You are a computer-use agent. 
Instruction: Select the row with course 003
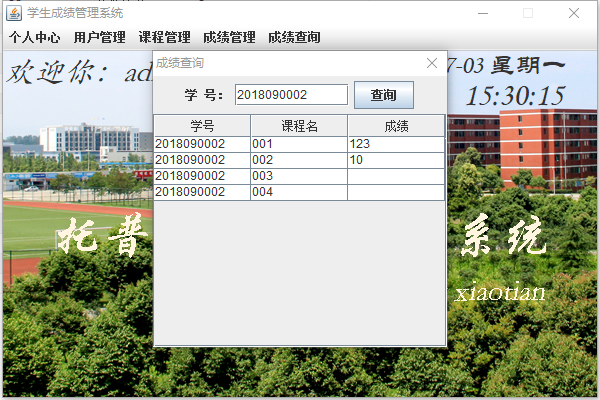pyautogui.click(x=299, y=176)
